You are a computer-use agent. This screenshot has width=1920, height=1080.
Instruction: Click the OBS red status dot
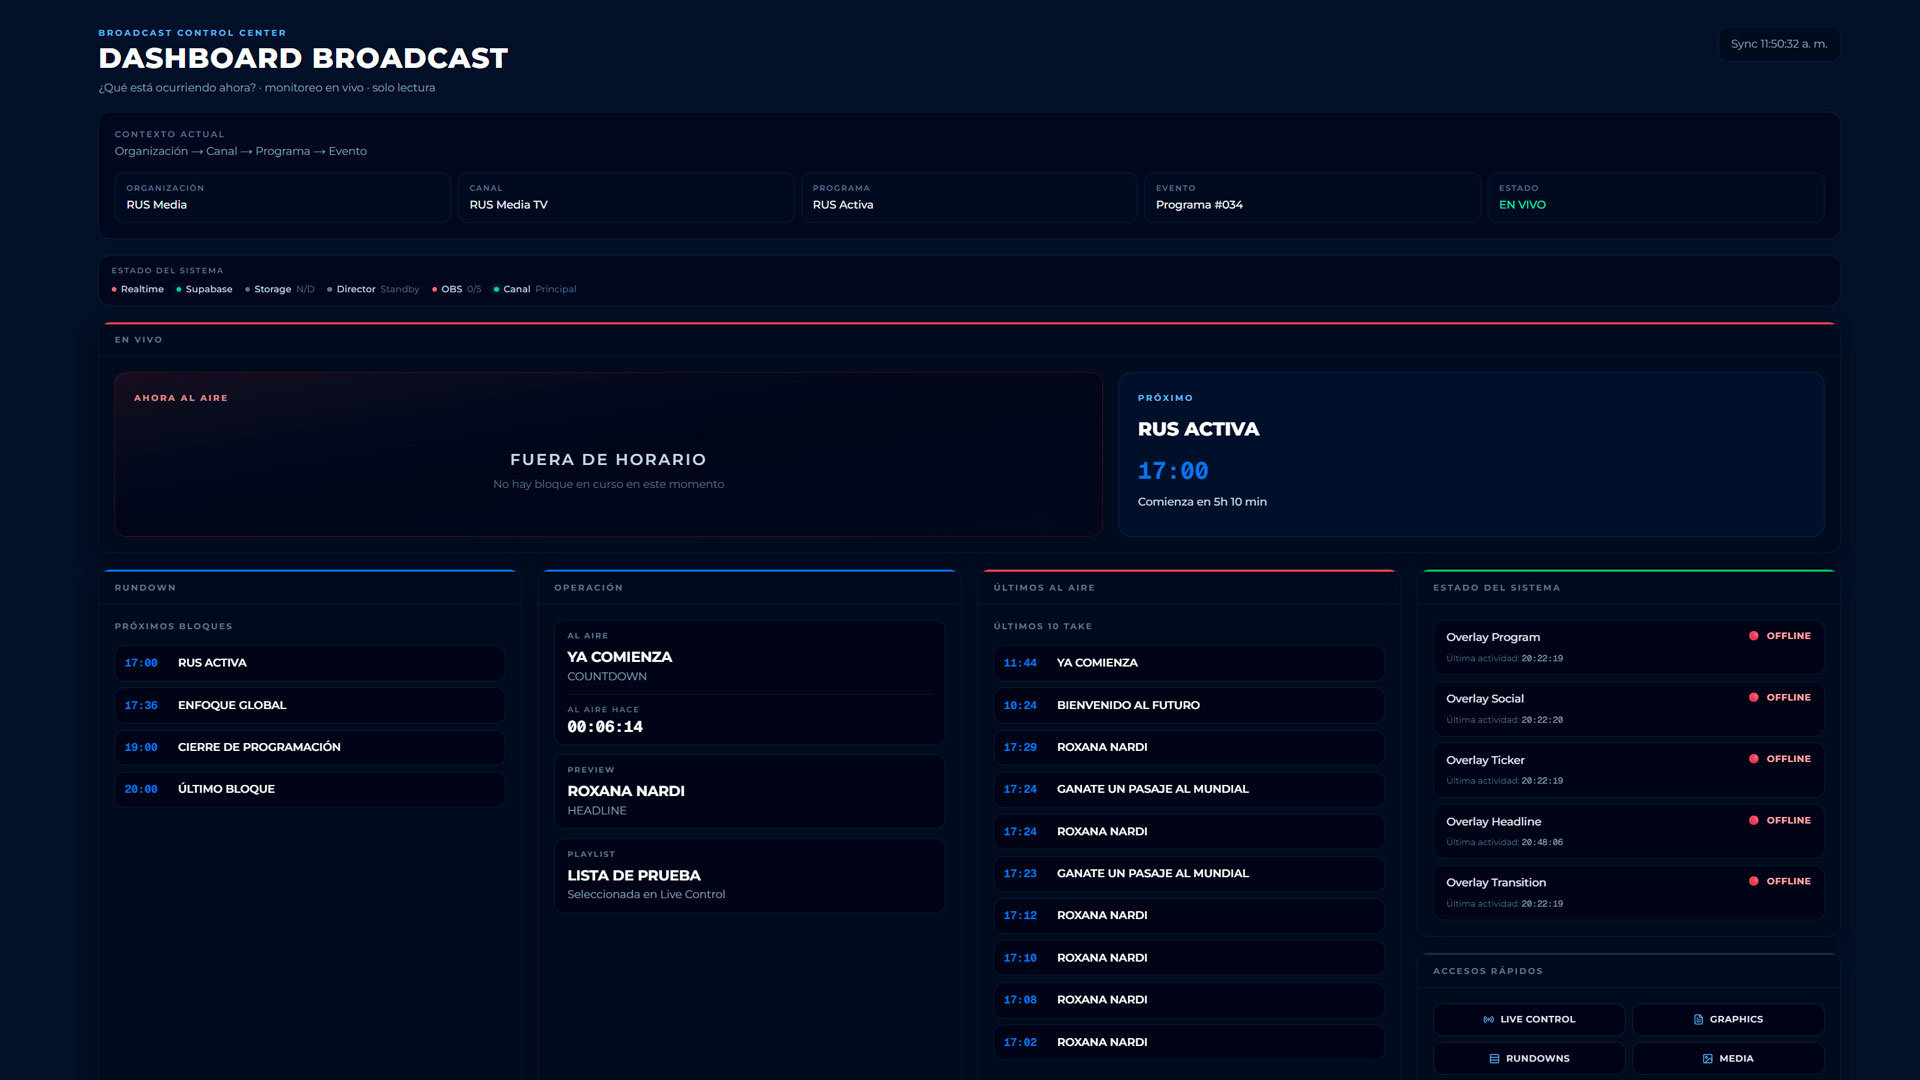click(435, 289)
